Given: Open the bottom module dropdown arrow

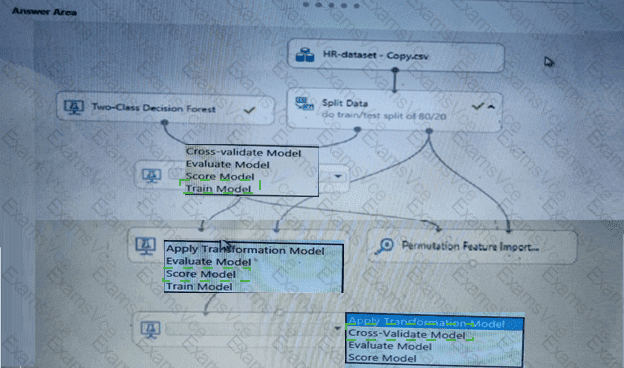Looking at the screenshot, I should click(337, 329).
